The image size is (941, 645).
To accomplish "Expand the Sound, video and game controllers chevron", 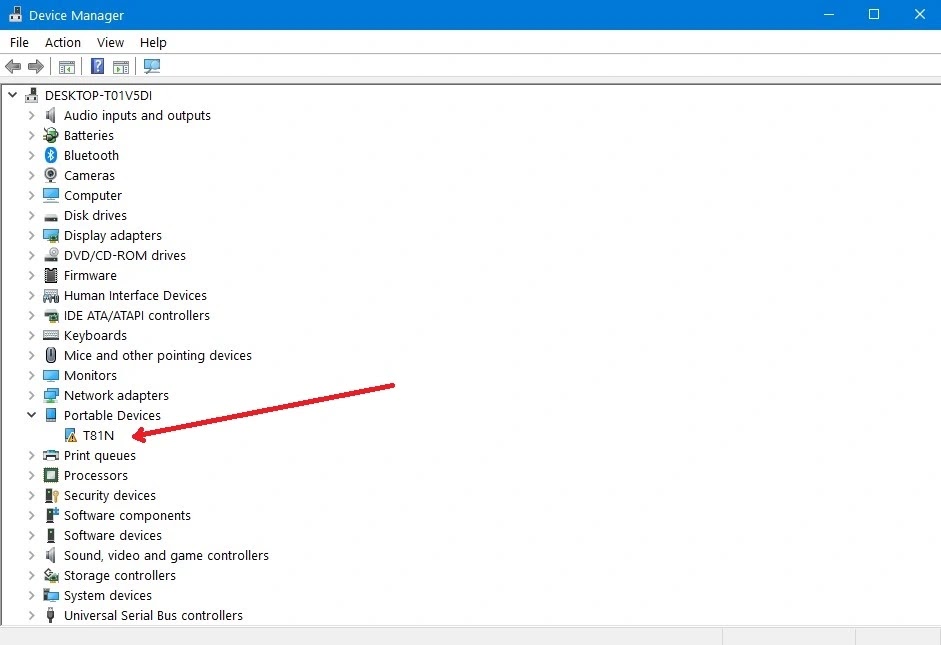I will tap(32, 556).
